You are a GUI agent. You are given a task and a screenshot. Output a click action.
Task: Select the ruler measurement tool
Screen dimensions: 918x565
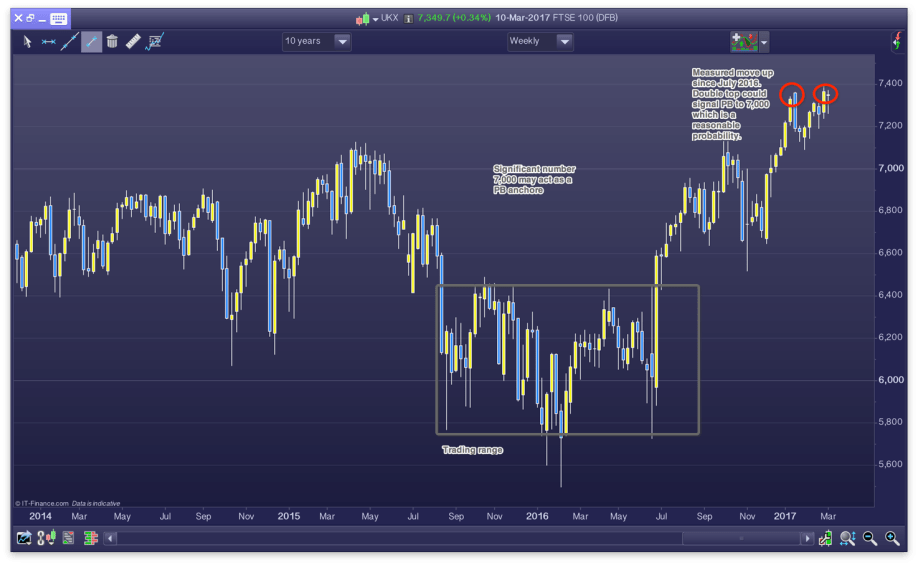[133, 41]
